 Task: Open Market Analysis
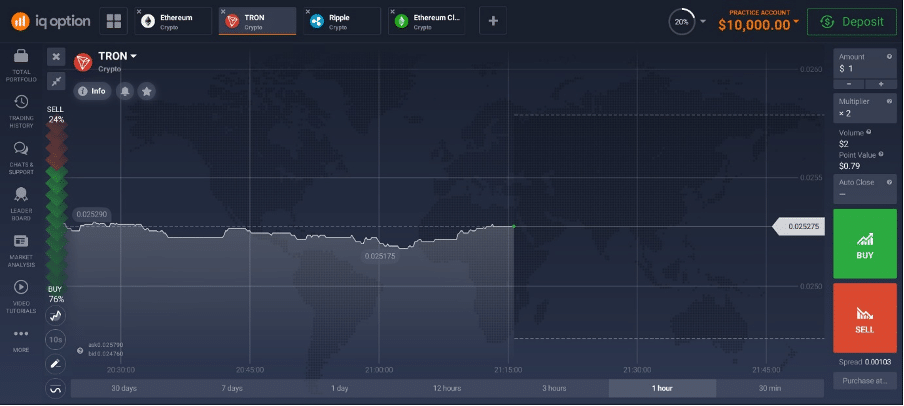[x=21, y=251]
